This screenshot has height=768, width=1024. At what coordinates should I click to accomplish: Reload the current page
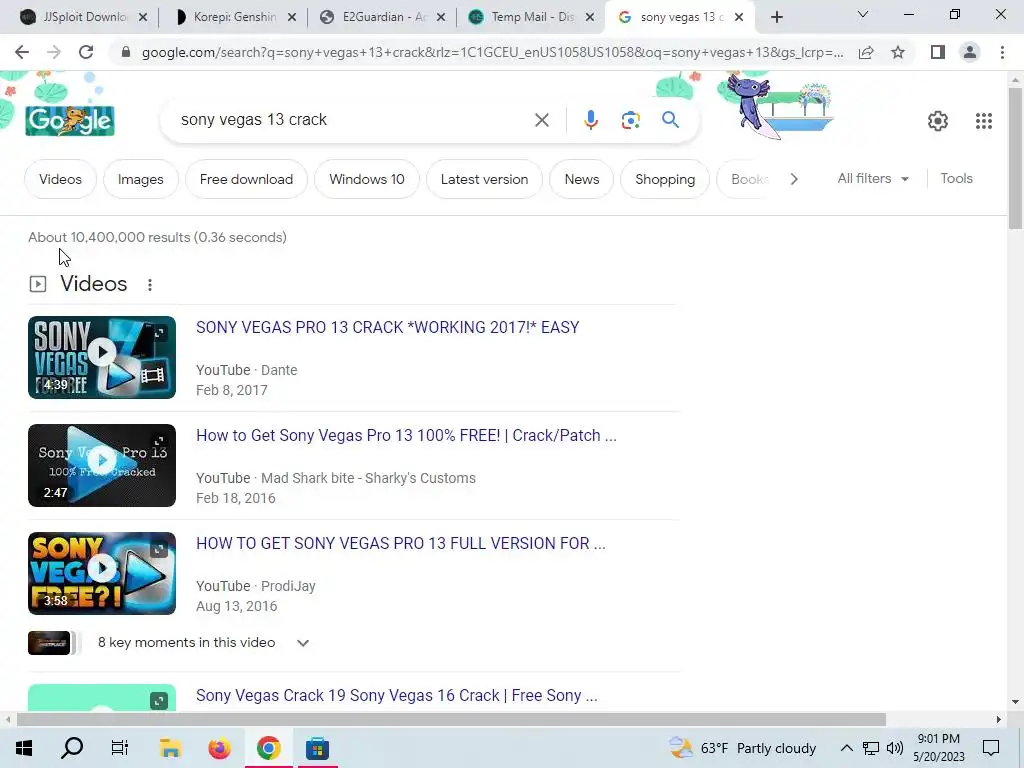point(86,52)
